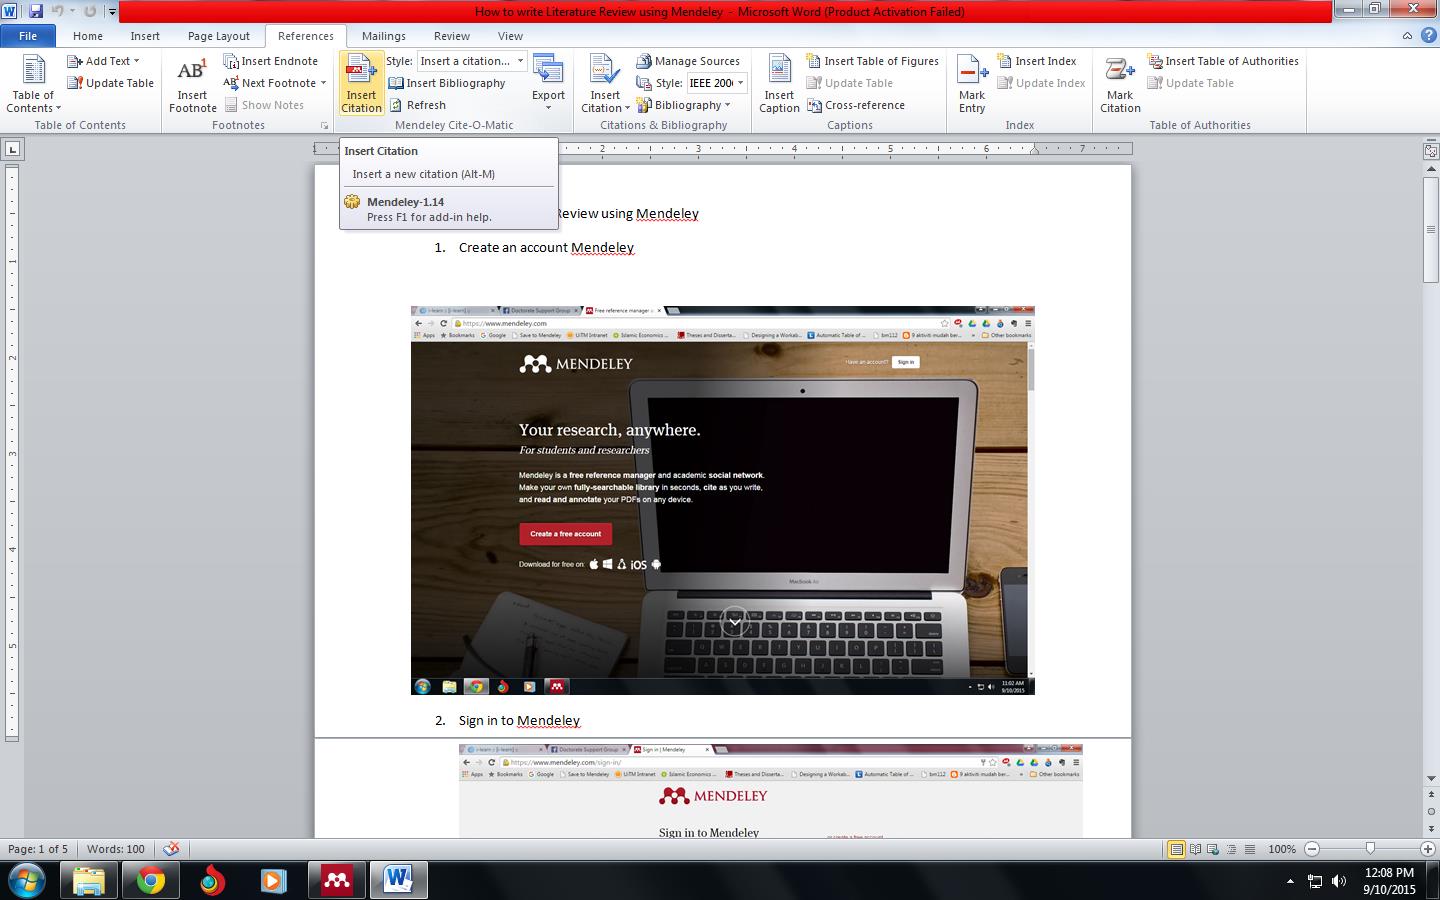Click the Select Browse Object button
Image resolution: width=1440 pixels, height=900 pixels.
coord(1431,811)
